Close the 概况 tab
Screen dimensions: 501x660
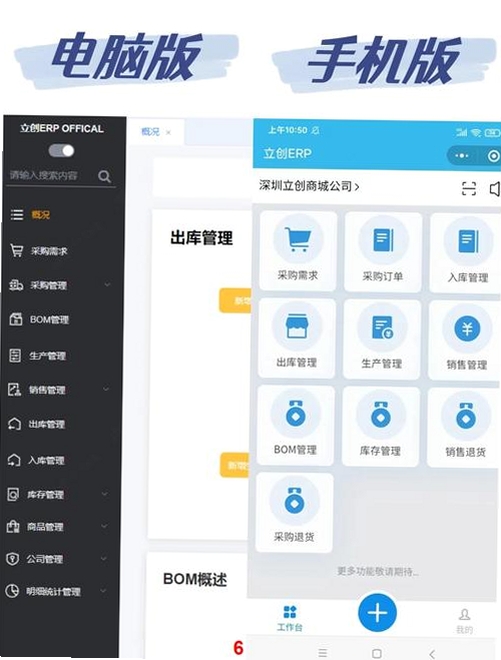[x=168, y=133]
